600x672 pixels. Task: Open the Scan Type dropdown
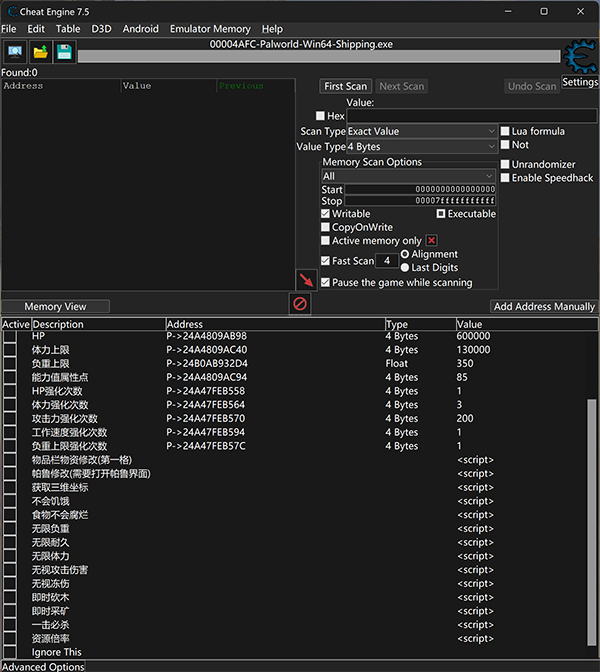pyautogui.click(x=422, y=131)
